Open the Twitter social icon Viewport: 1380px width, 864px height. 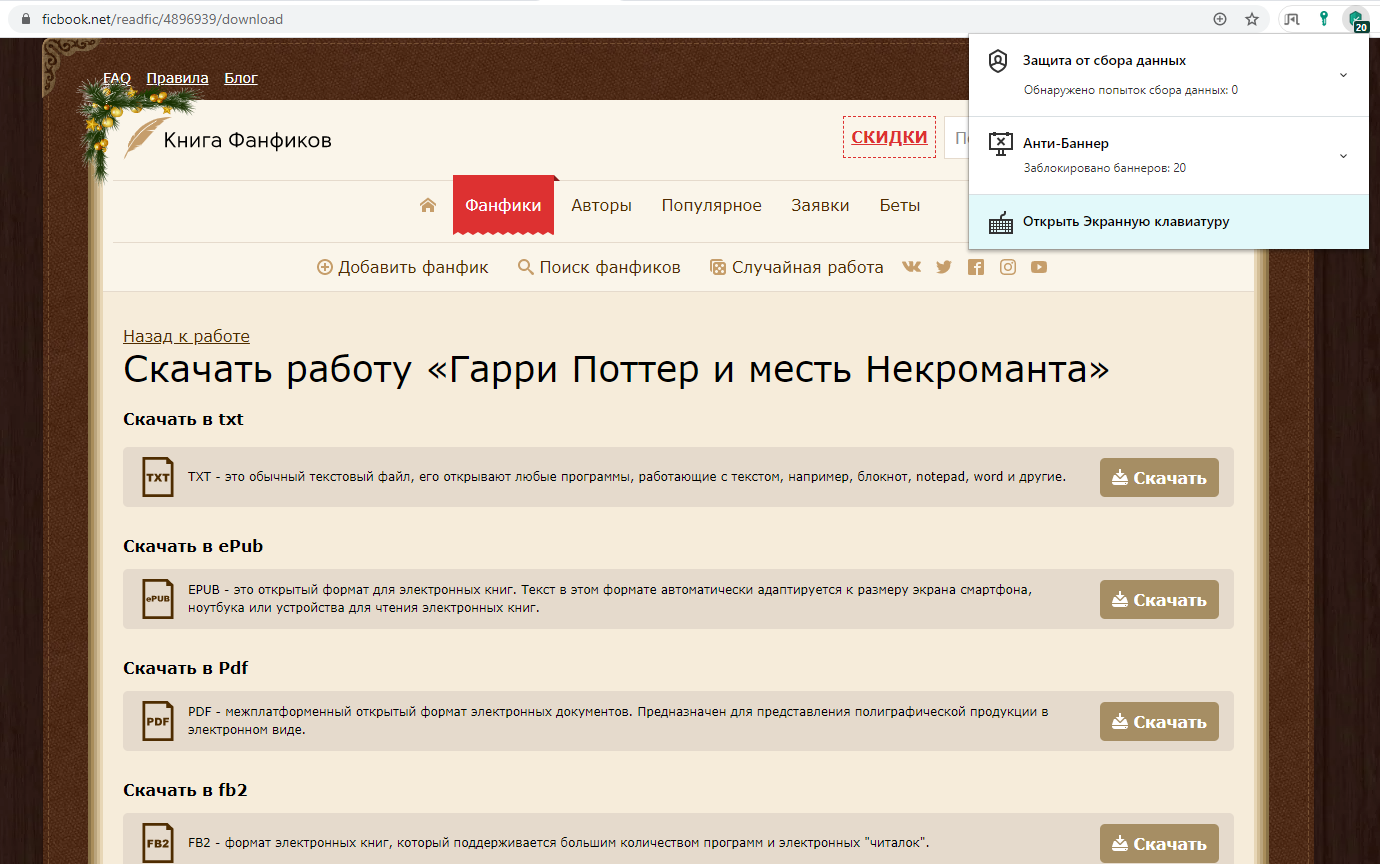pos(944,267)
